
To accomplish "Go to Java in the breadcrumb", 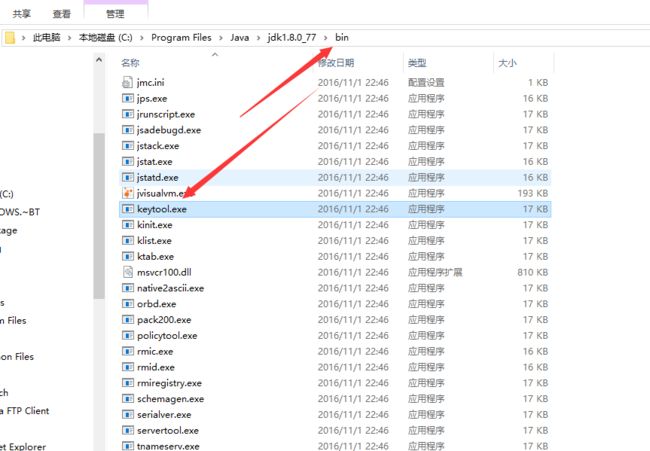I will click(240, 37).
